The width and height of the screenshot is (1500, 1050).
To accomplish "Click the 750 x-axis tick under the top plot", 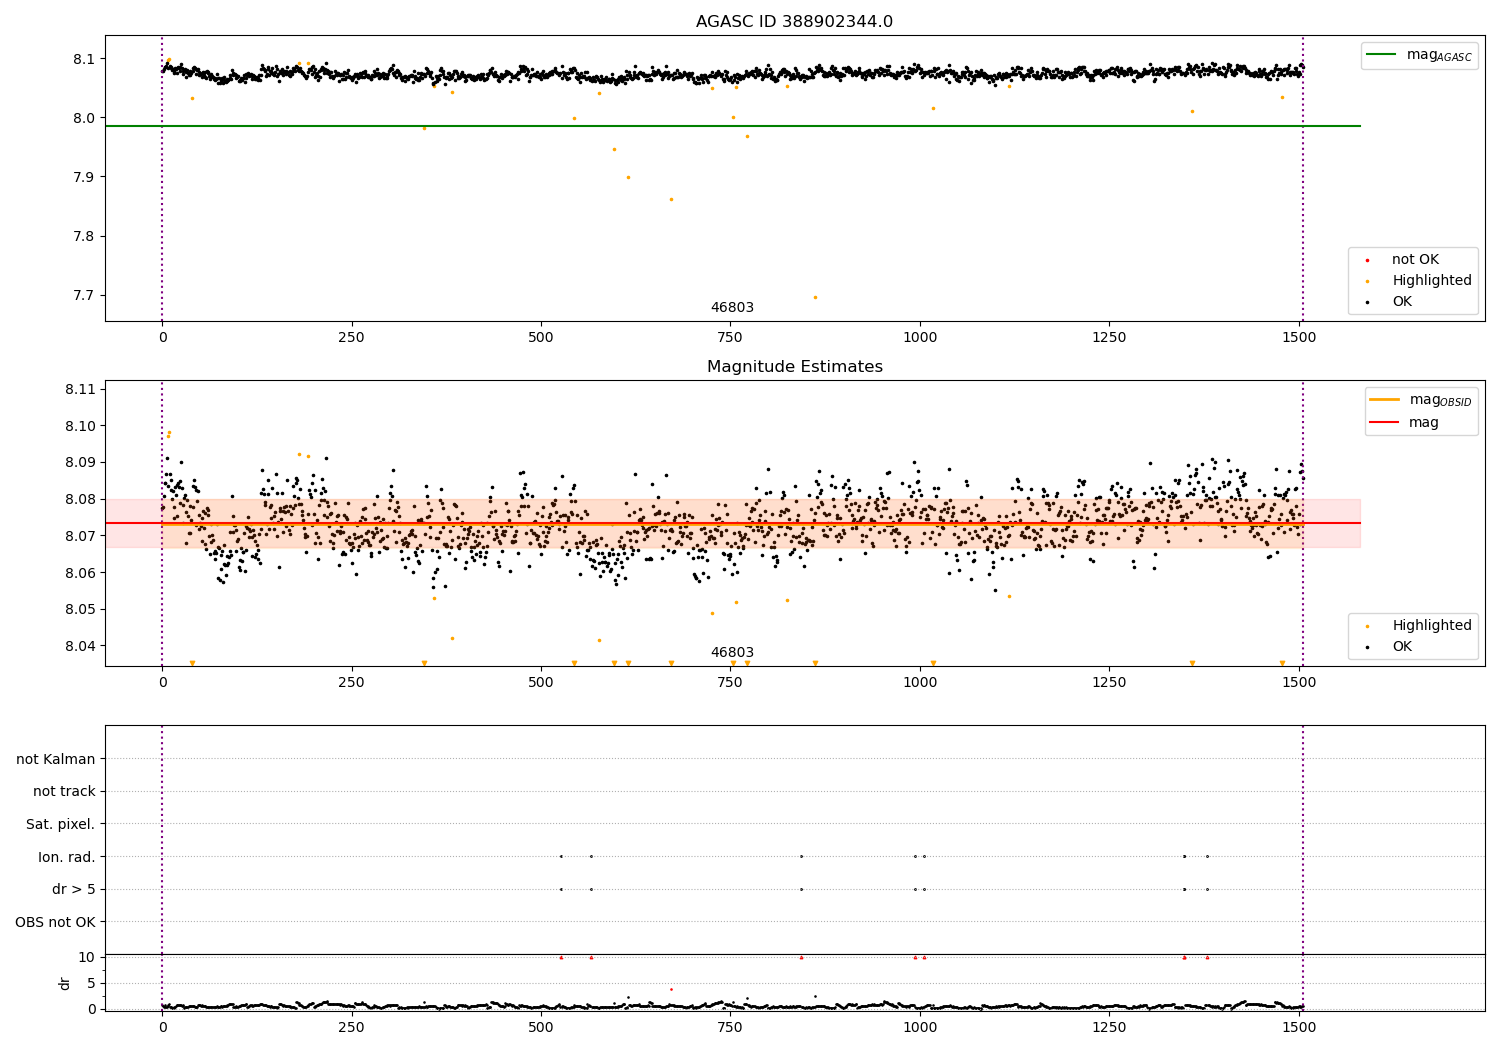I will (x=730, y=337).
